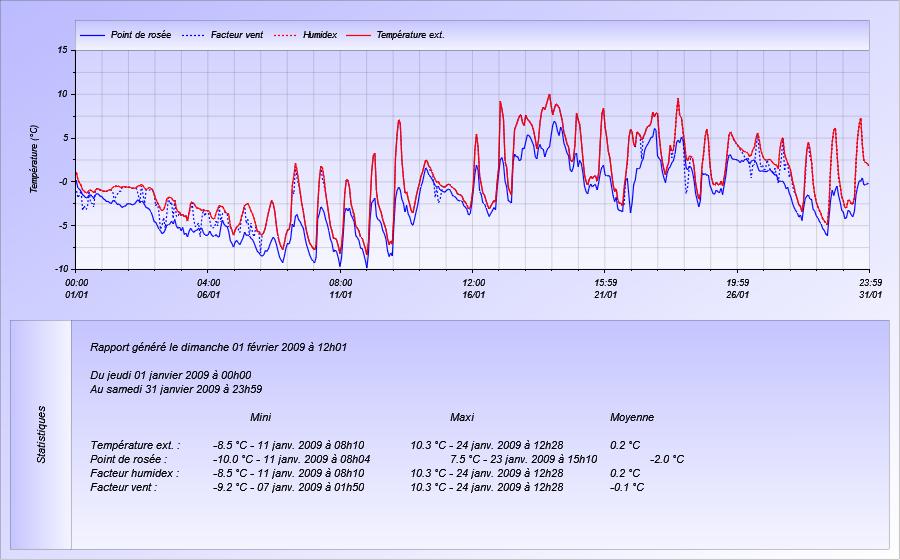Click the Température ext. statistics row label
Image resolution: width=900 pixels, height=560 pixels.
pyautogui.click(x=135, y=445)
